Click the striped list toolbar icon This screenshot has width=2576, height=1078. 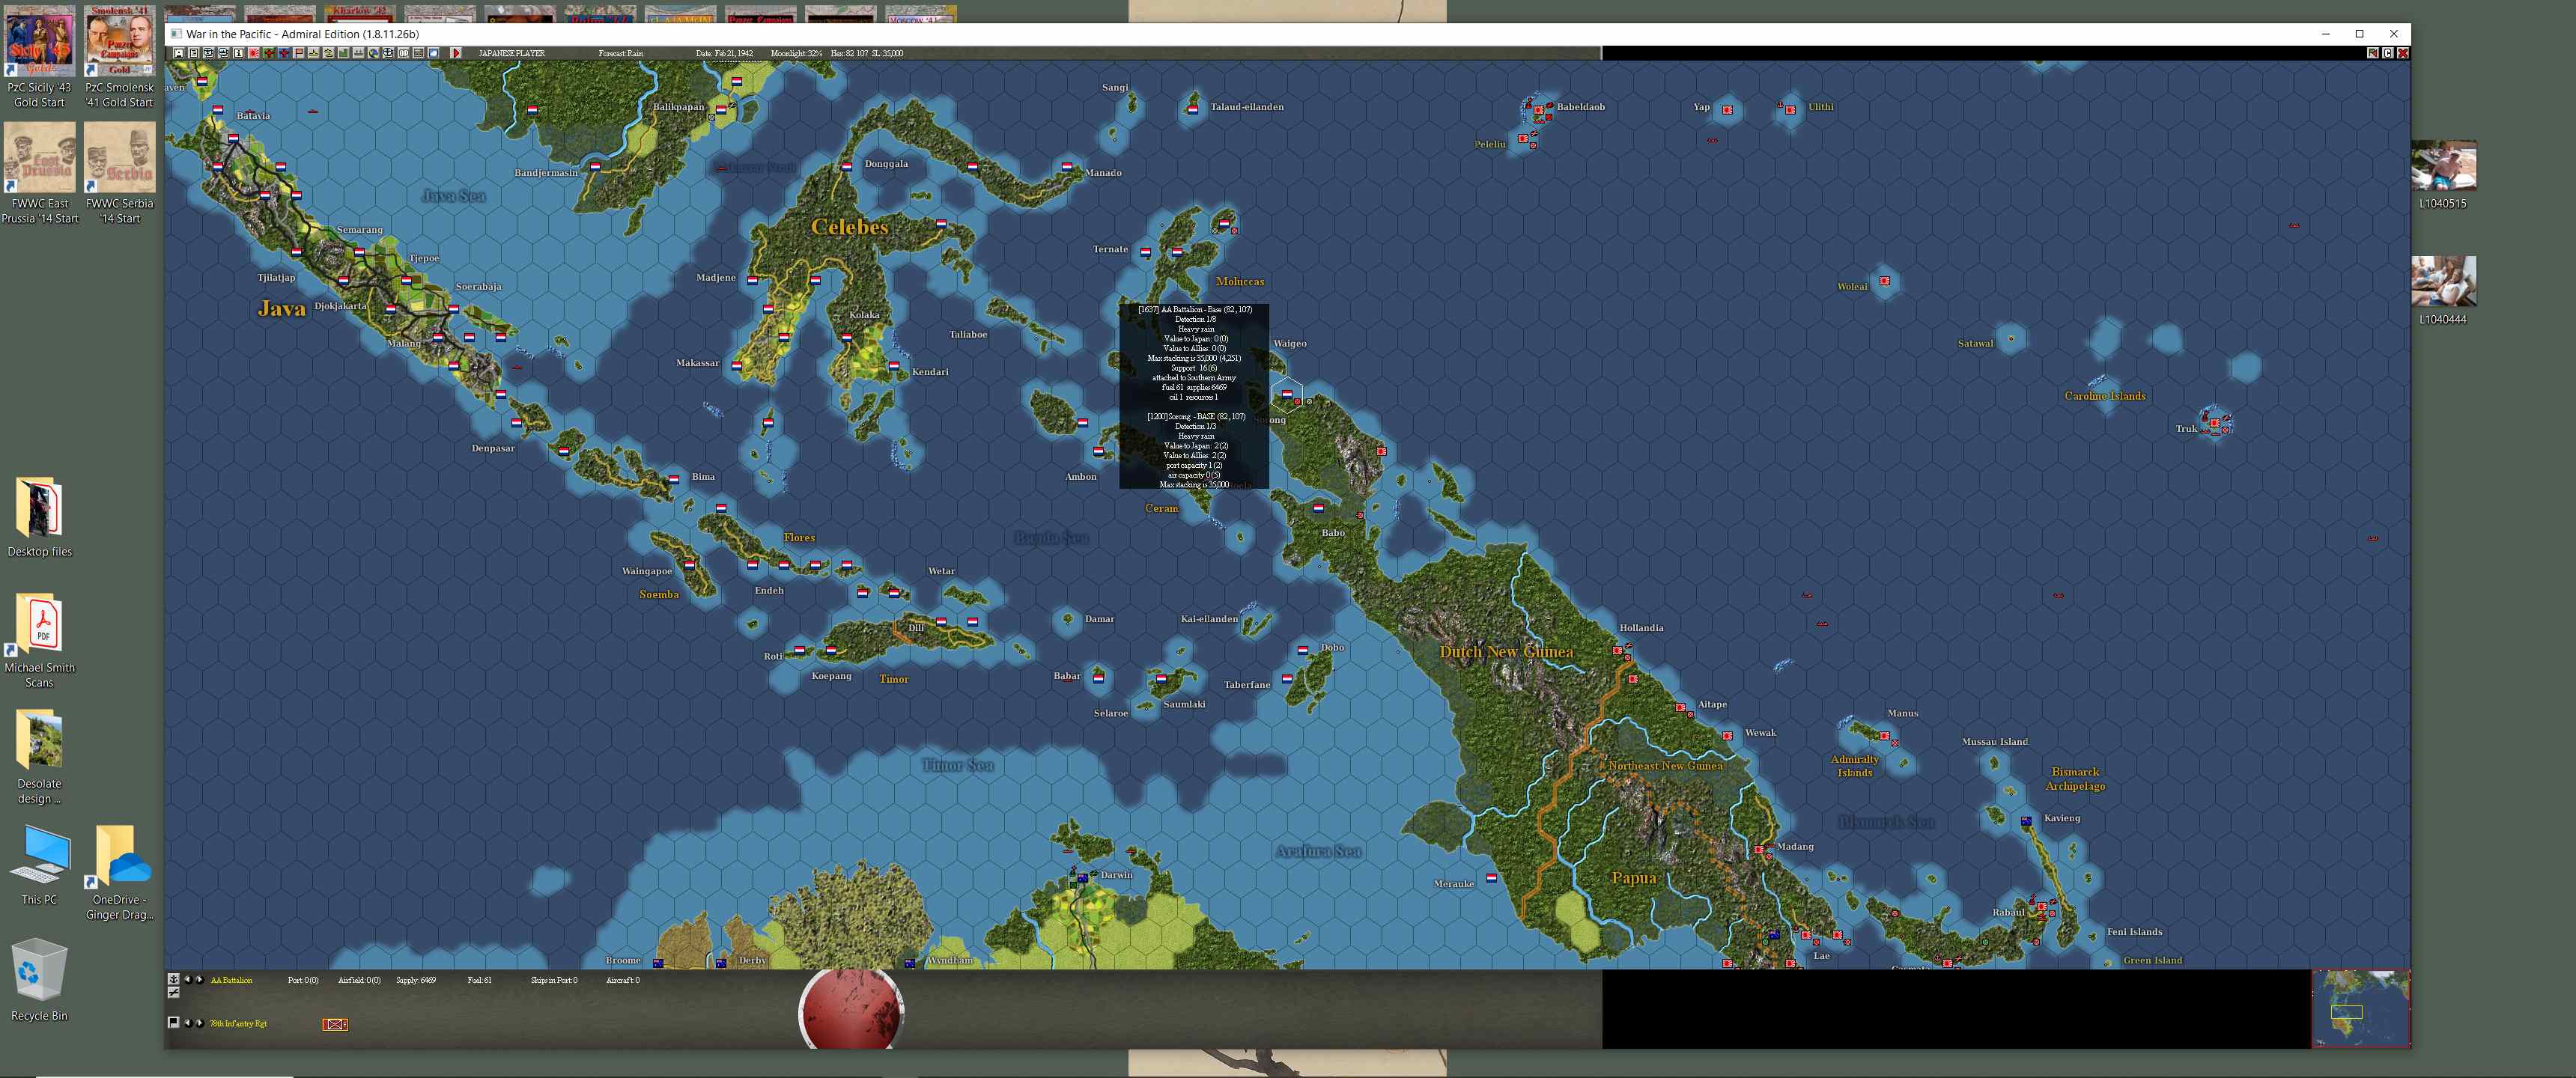point(418,53)
